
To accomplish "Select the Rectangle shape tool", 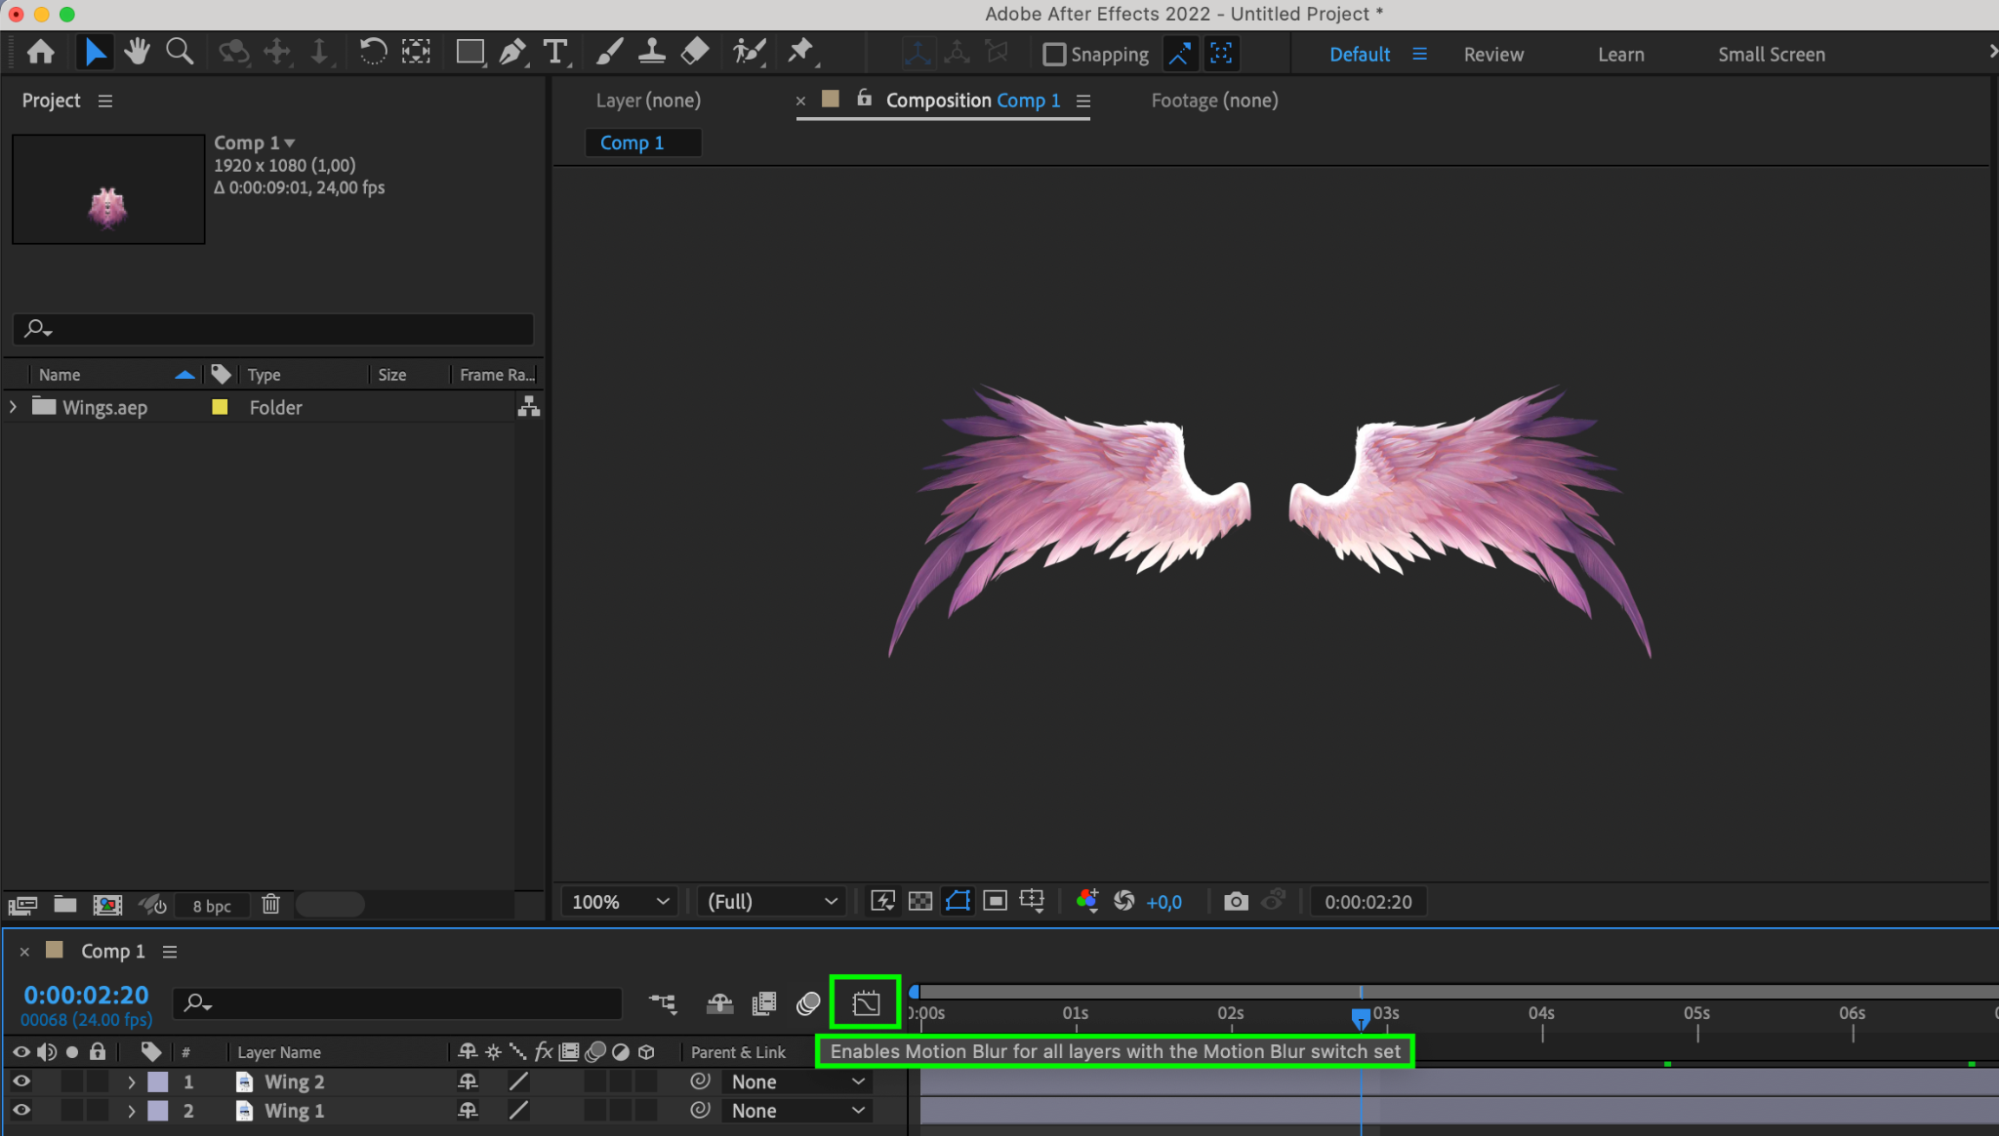I will (469, 52).
